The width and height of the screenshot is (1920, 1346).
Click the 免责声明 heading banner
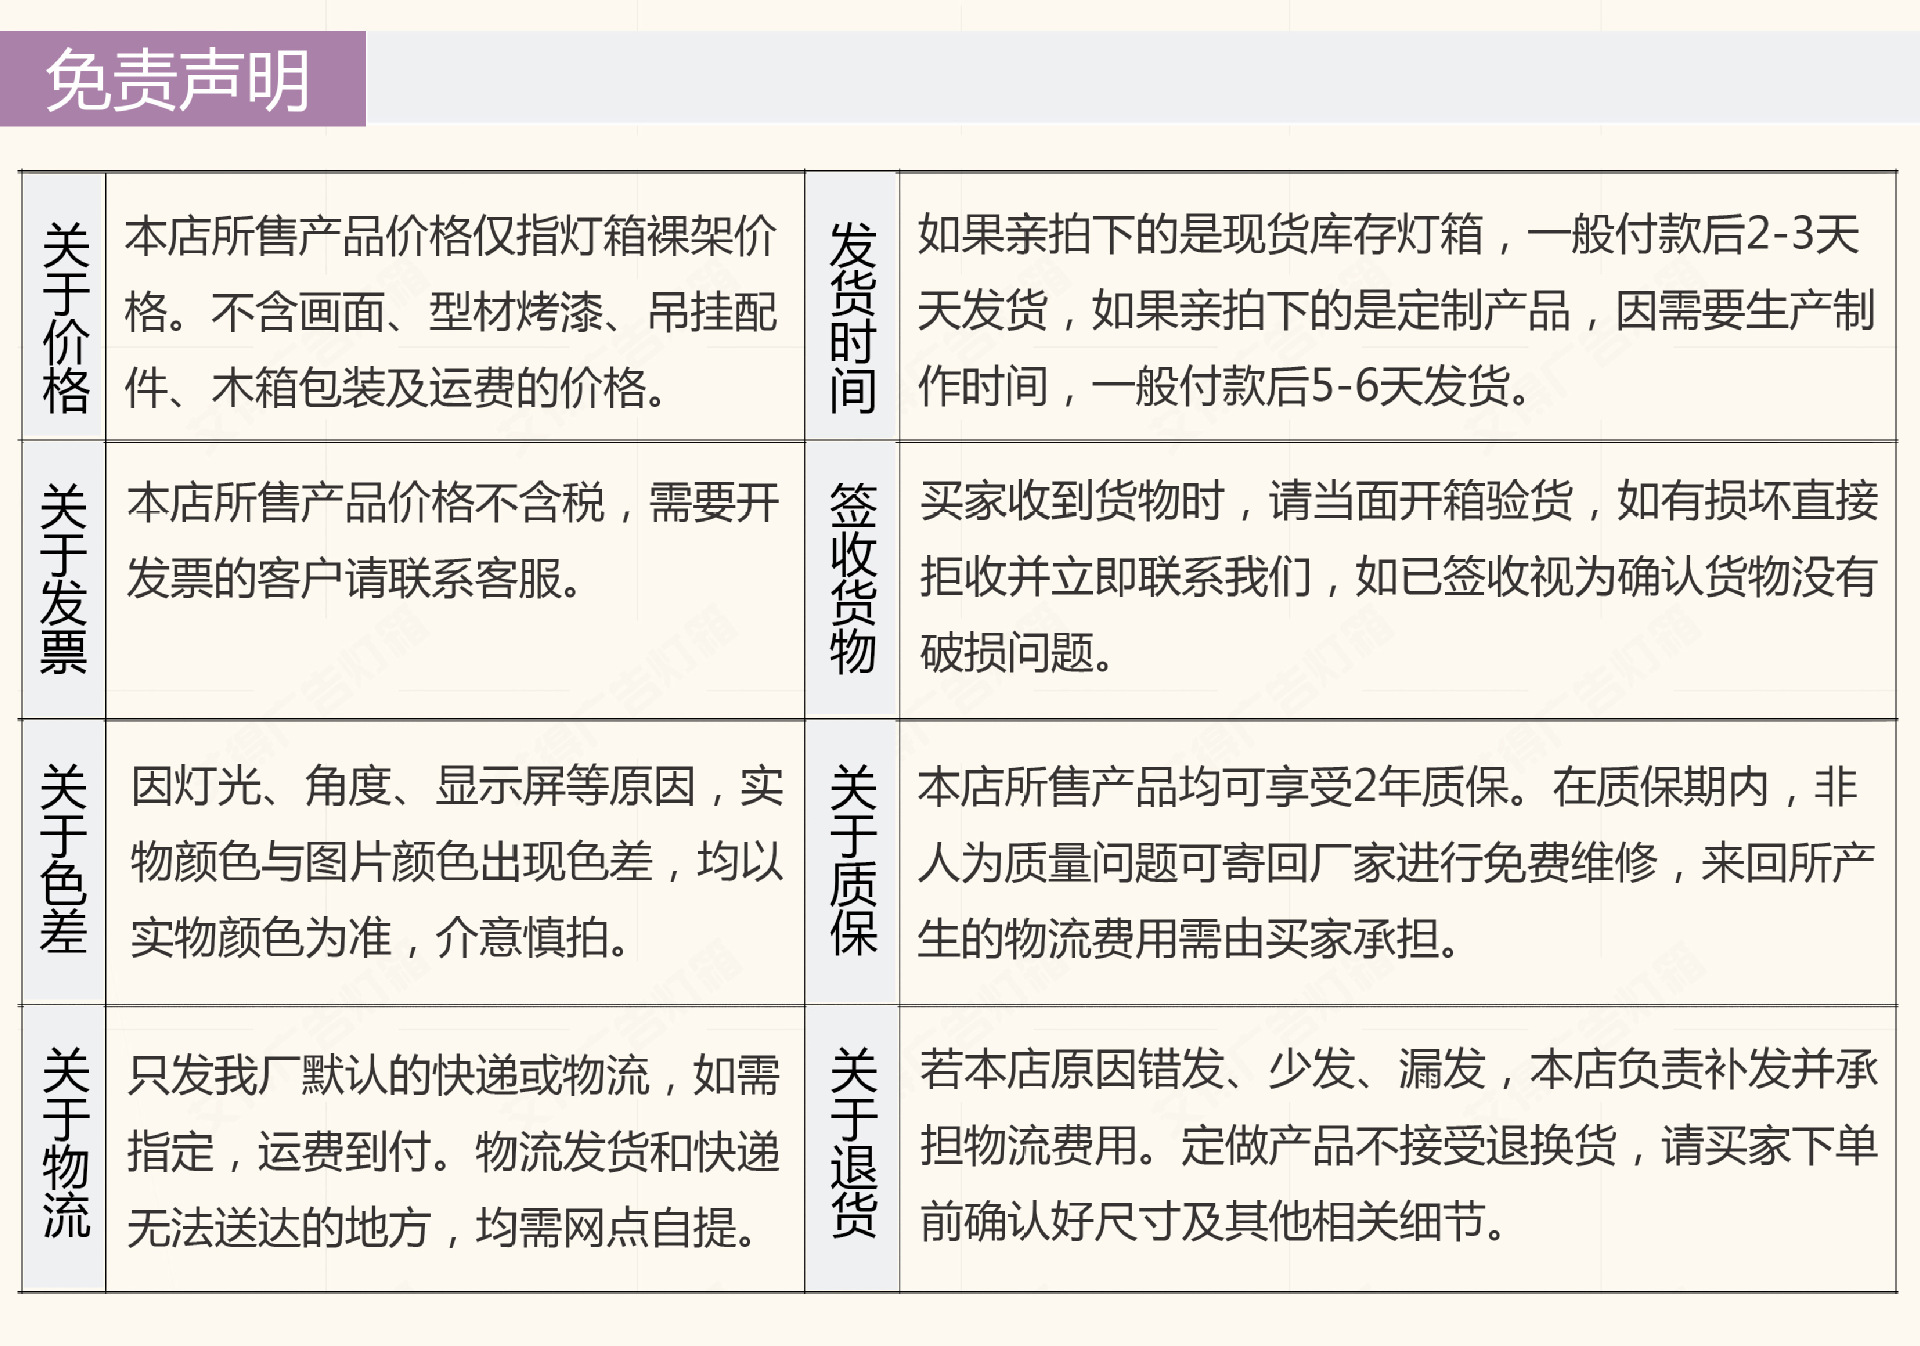(x=182, y=79)
